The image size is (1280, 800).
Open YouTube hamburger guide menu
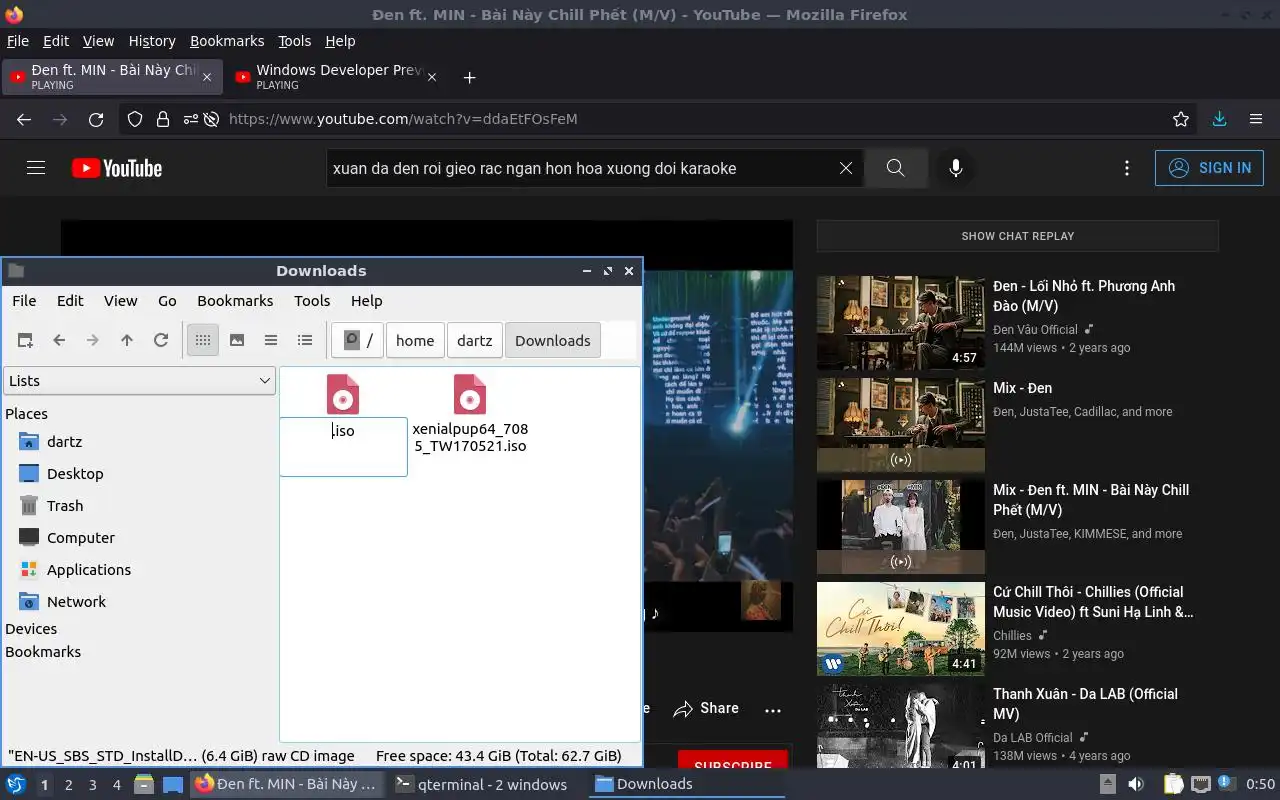(x=36, y=168)
